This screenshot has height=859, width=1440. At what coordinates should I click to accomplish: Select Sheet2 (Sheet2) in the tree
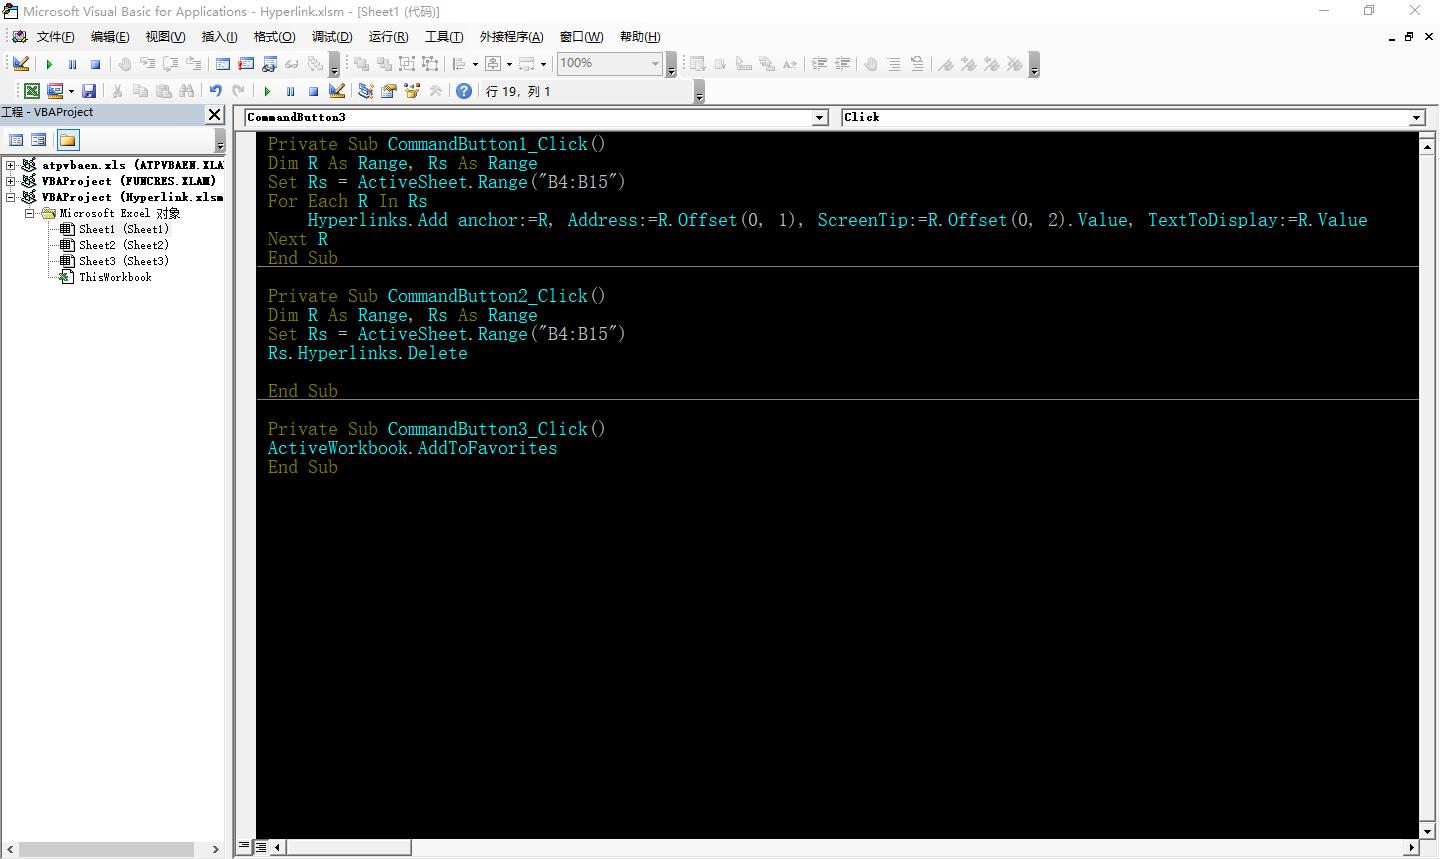tap(123, 245)
